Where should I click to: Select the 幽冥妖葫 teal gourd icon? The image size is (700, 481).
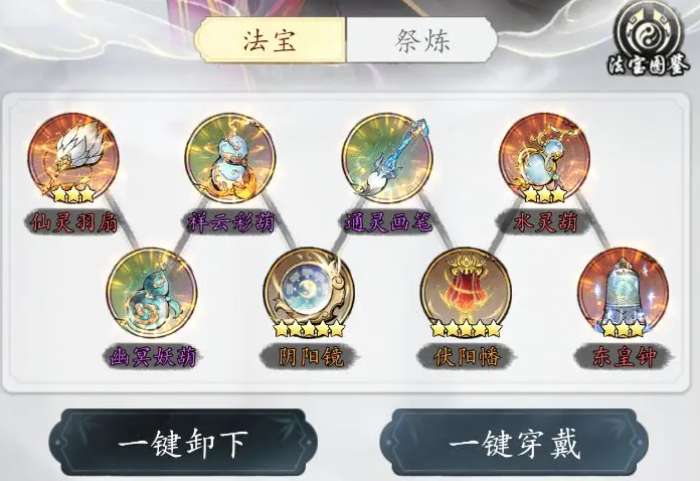click(x=152, y=293)
